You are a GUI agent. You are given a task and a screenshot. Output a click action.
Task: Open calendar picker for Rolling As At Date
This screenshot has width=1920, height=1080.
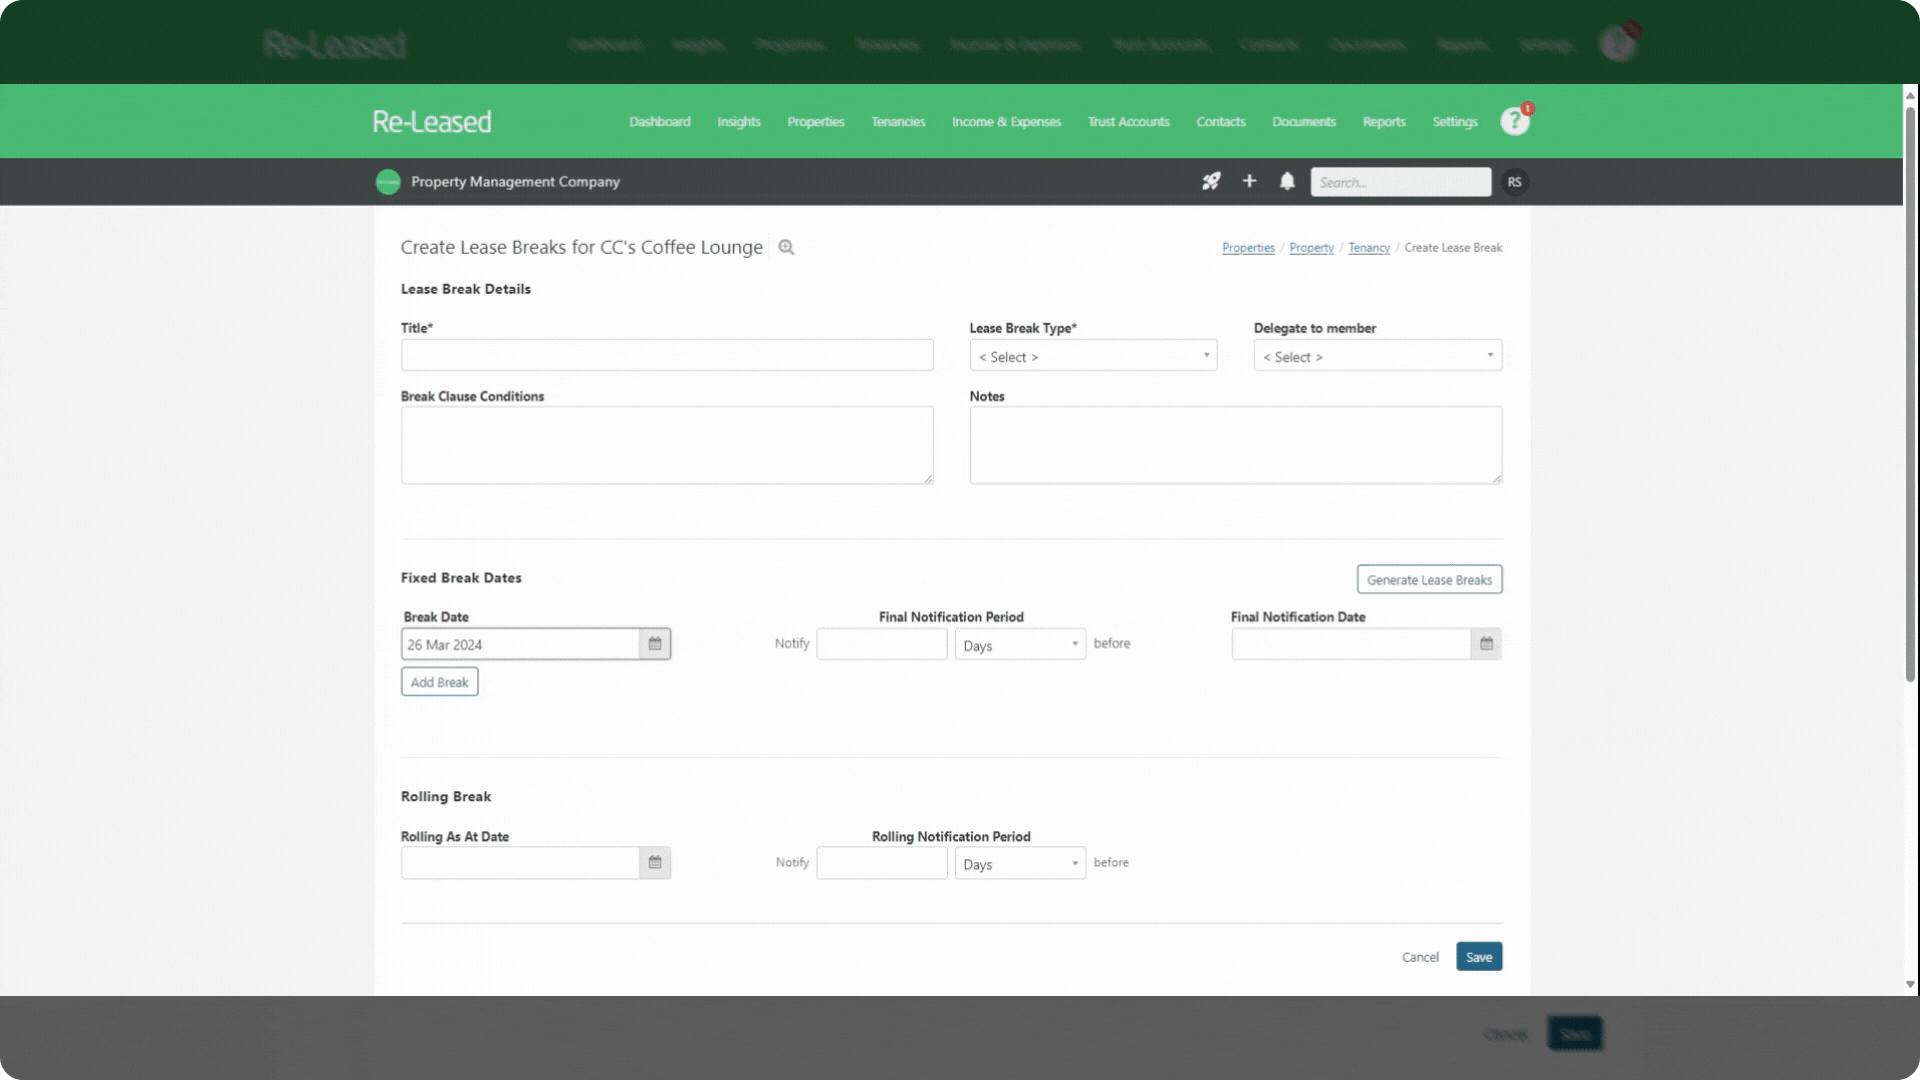coord(655,863)
